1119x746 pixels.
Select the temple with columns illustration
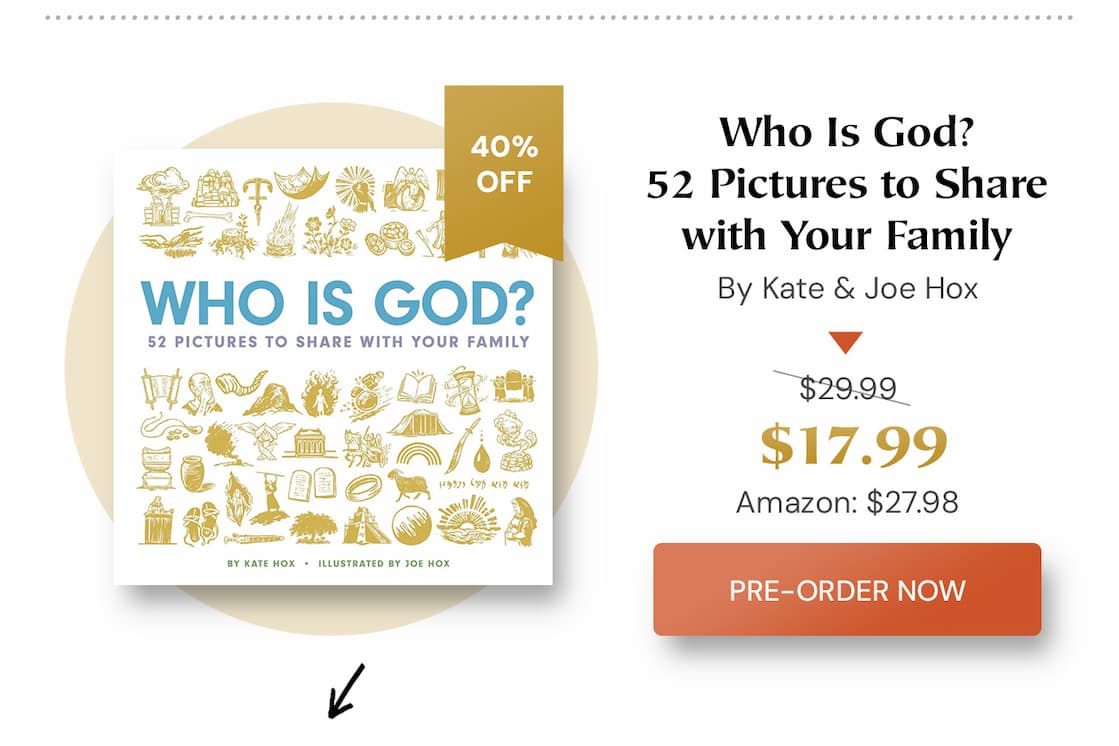(x=309, y=442)
